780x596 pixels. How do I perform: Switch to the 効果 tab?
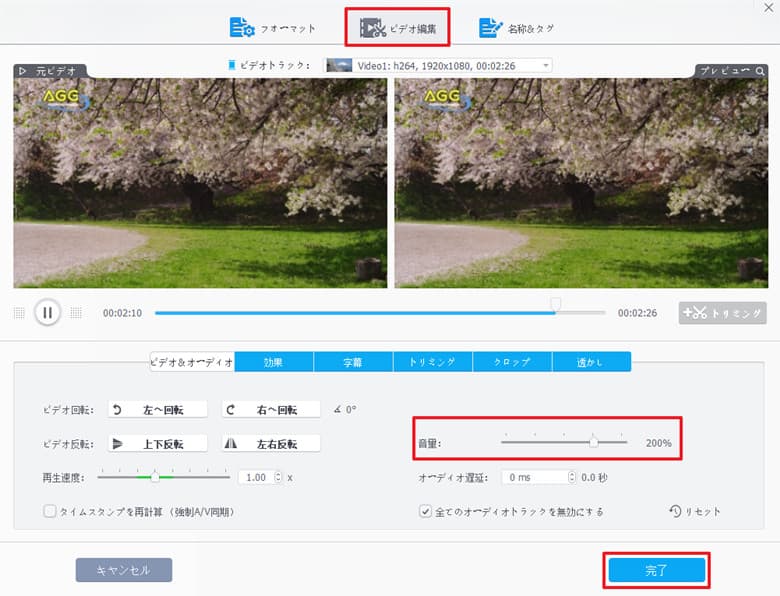[273, 362]
